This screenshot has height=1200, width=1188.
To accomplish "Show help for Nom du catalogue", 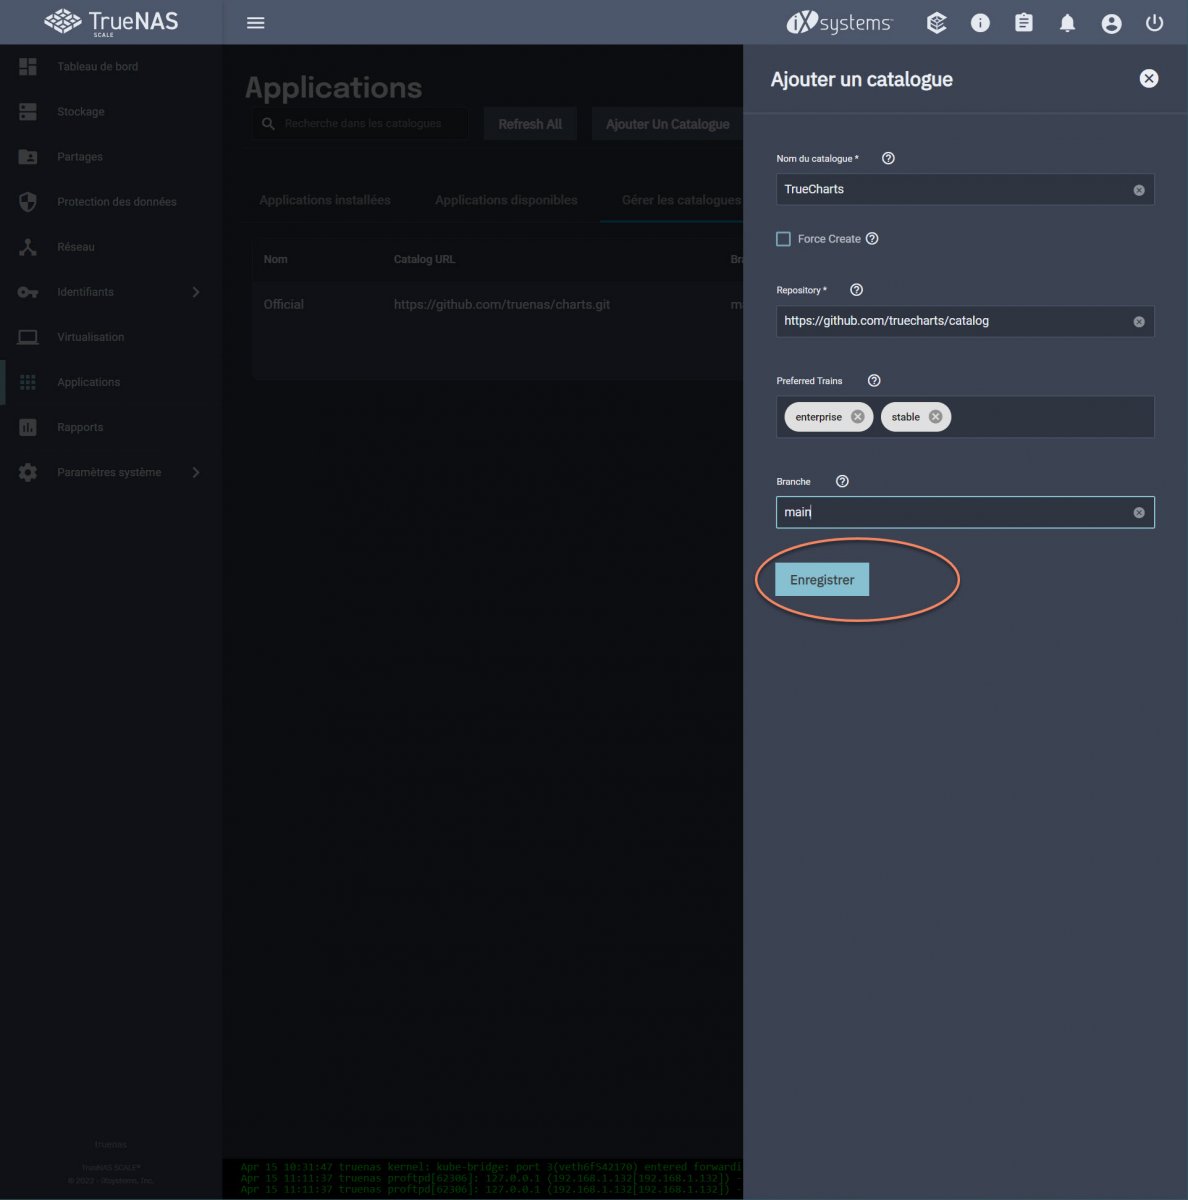I will click(x=888, y=158).
